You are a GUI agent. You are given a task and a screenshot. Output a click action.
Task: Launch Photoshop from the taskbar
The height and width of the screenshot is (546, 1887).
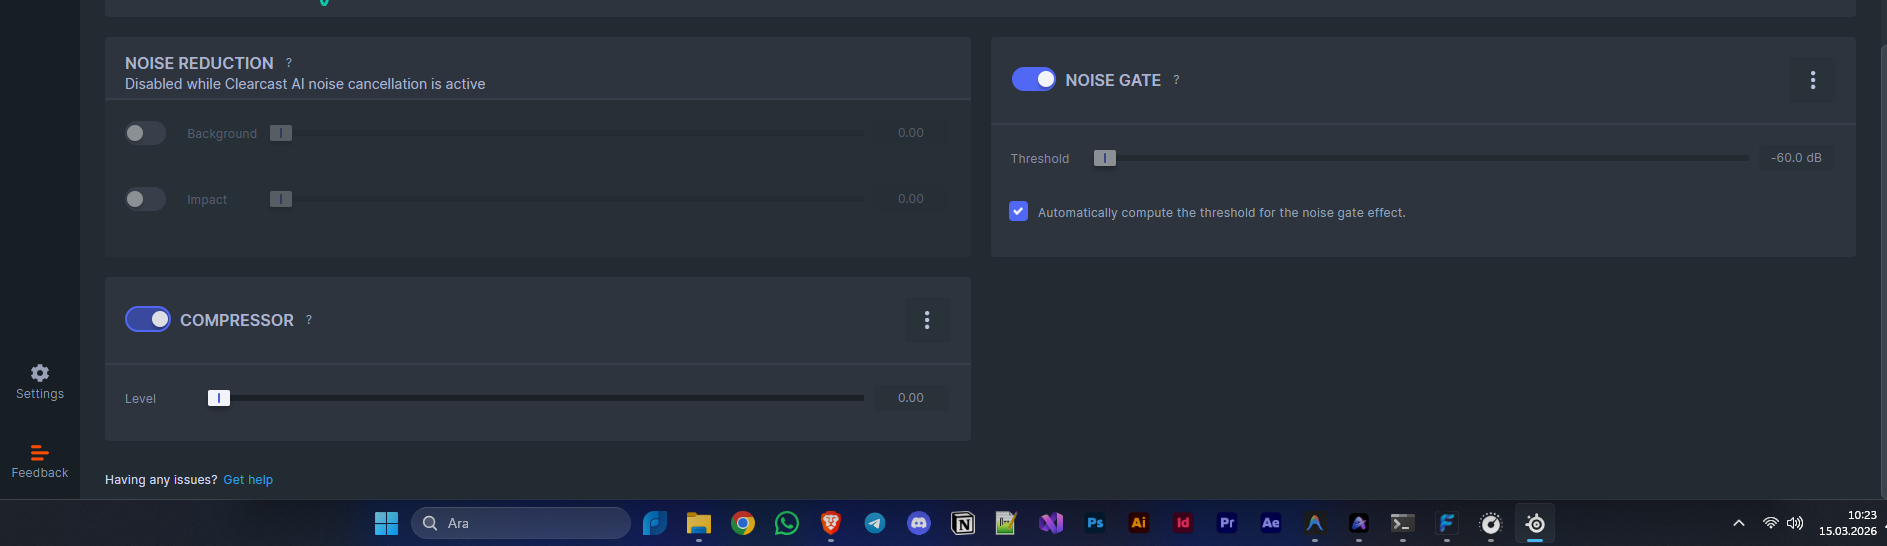pos(1095,523)
